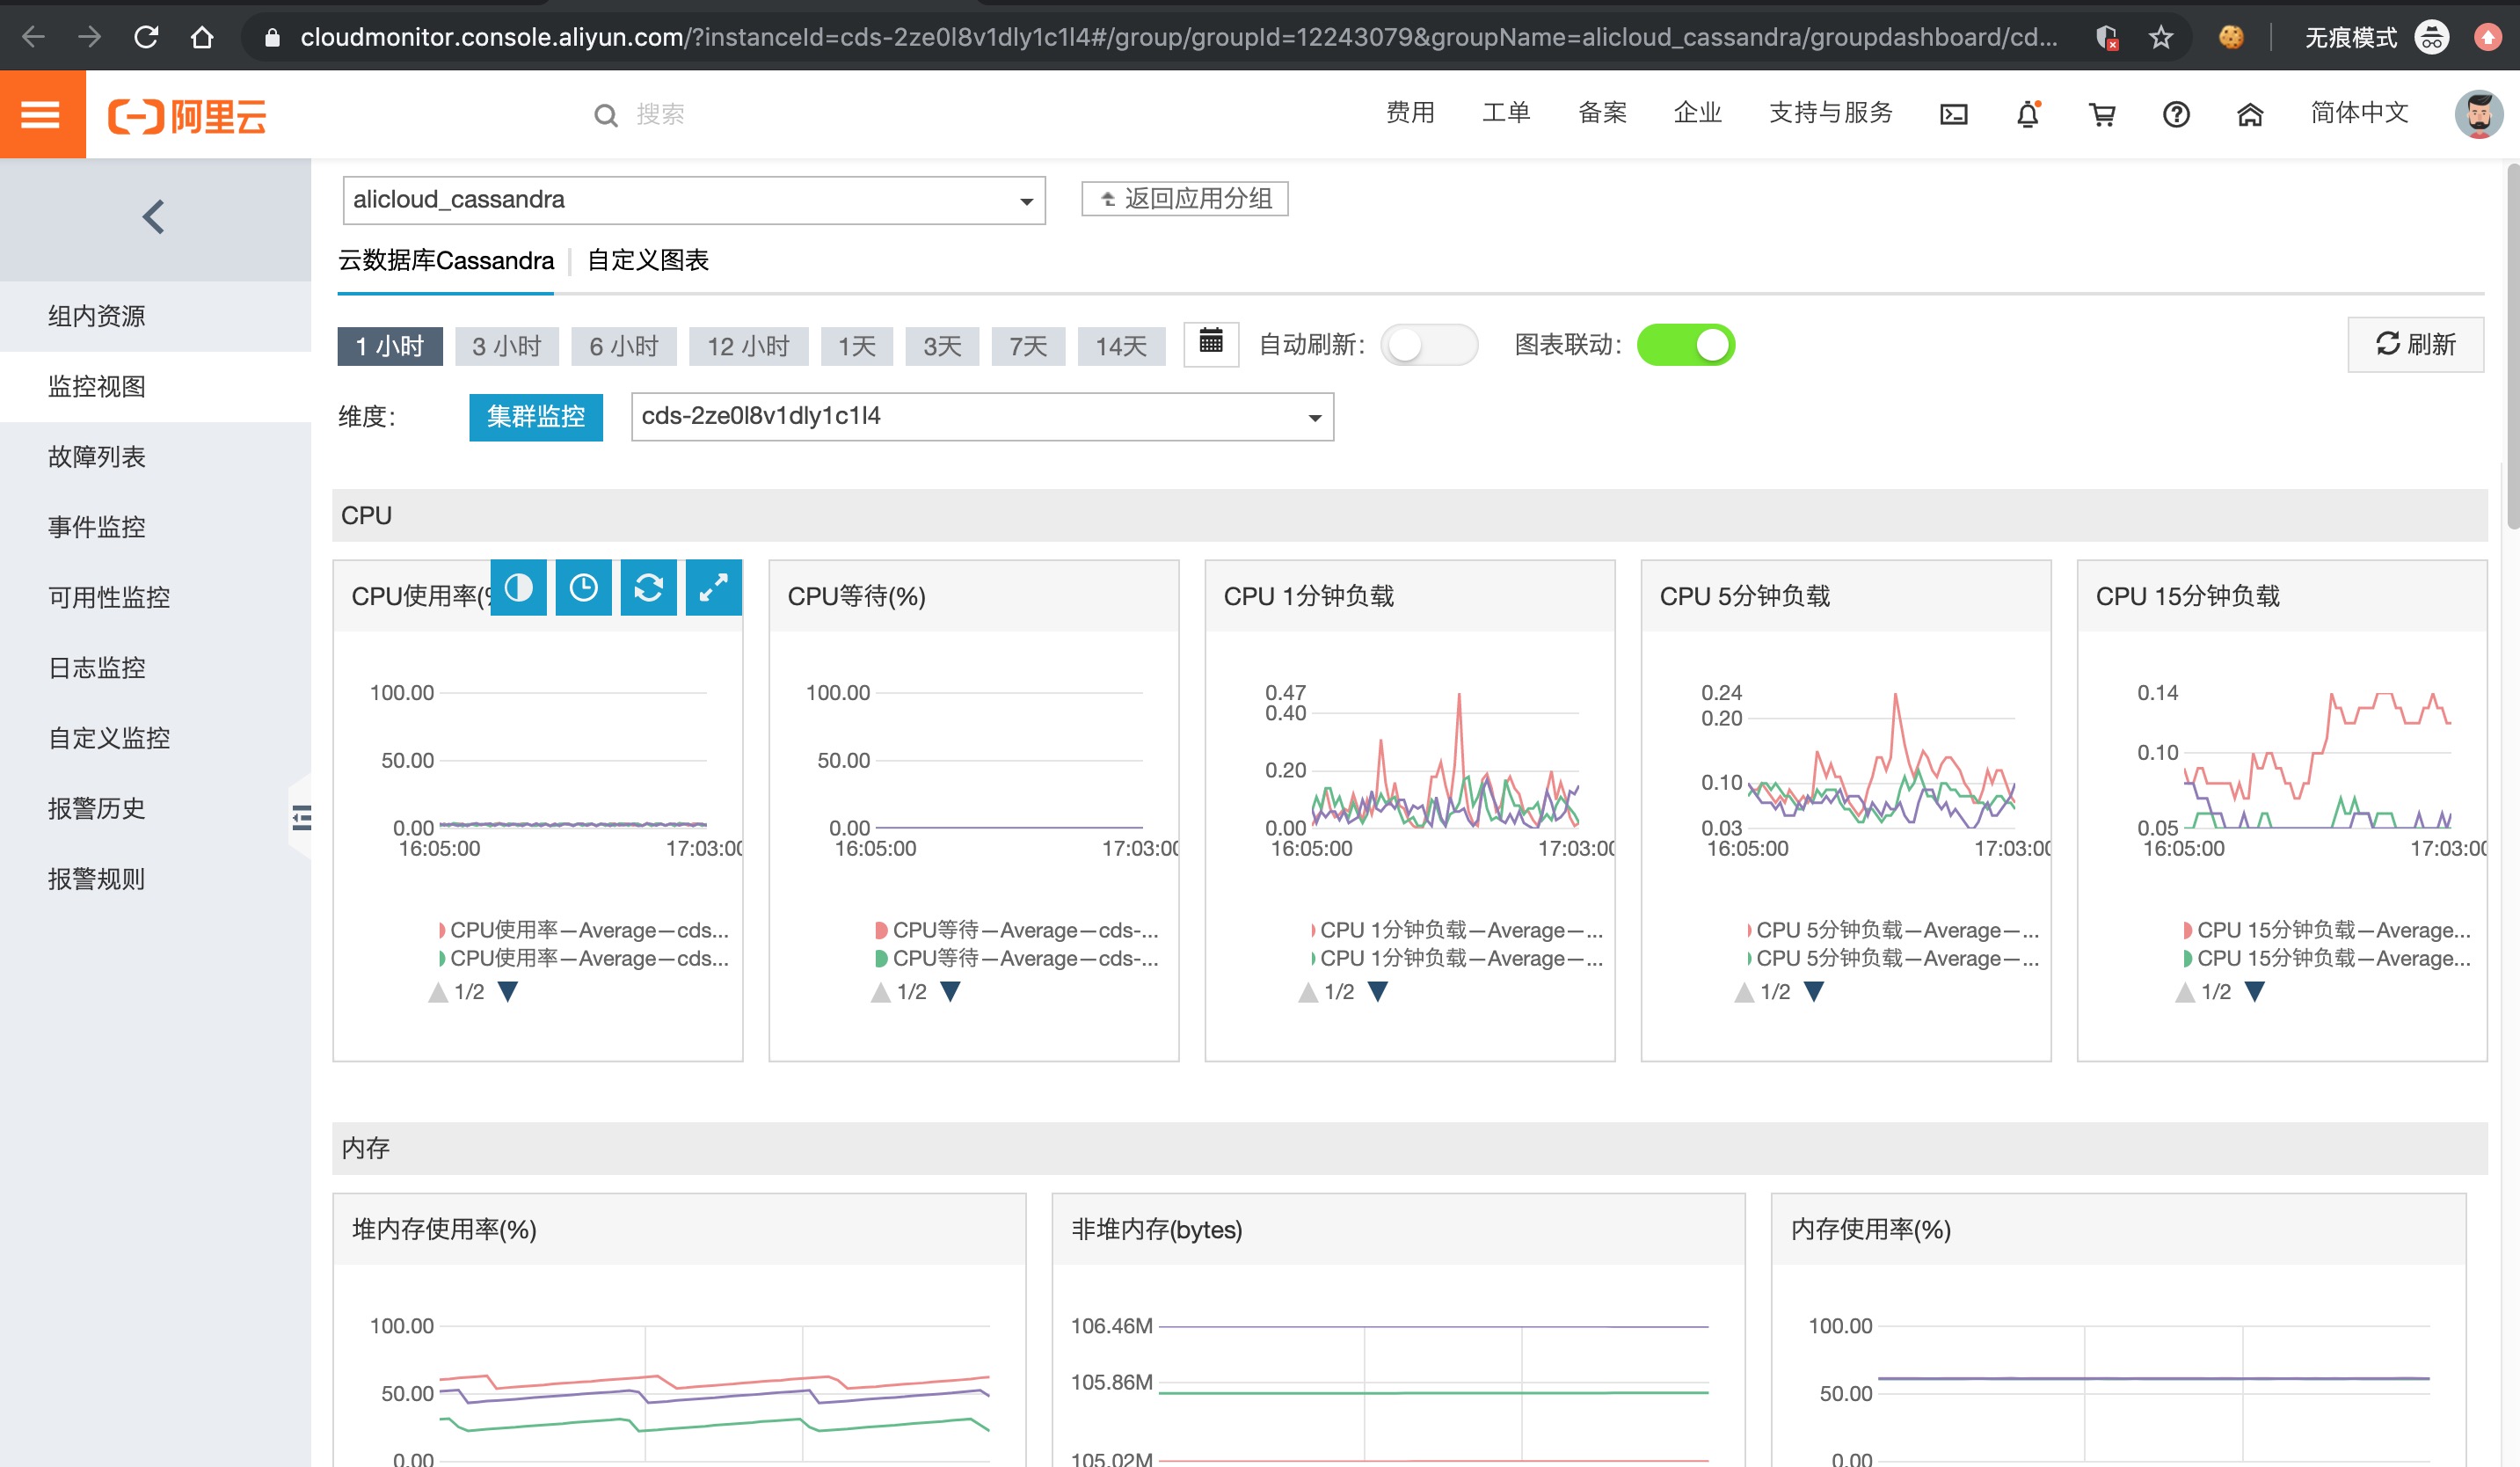Click the browser update red icon
2520x1467 pixels.
2487,37
